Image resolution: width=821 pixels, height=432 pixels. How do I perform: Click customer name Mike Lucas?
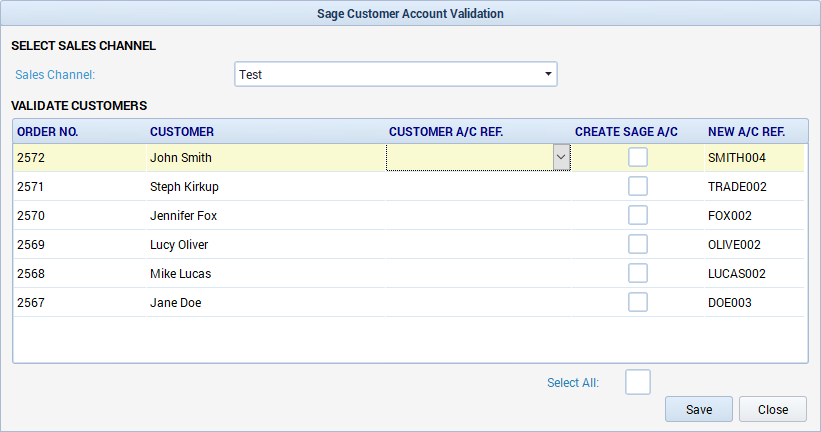pyautogui.click(x=180, y=273)
